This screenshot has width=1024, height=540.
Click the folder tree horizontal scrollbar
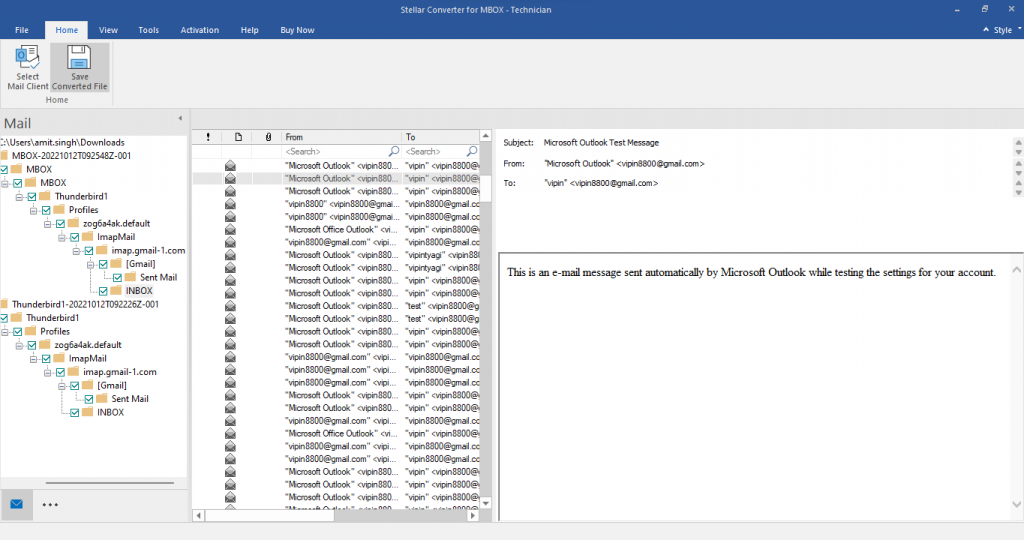tap(110, 483)
